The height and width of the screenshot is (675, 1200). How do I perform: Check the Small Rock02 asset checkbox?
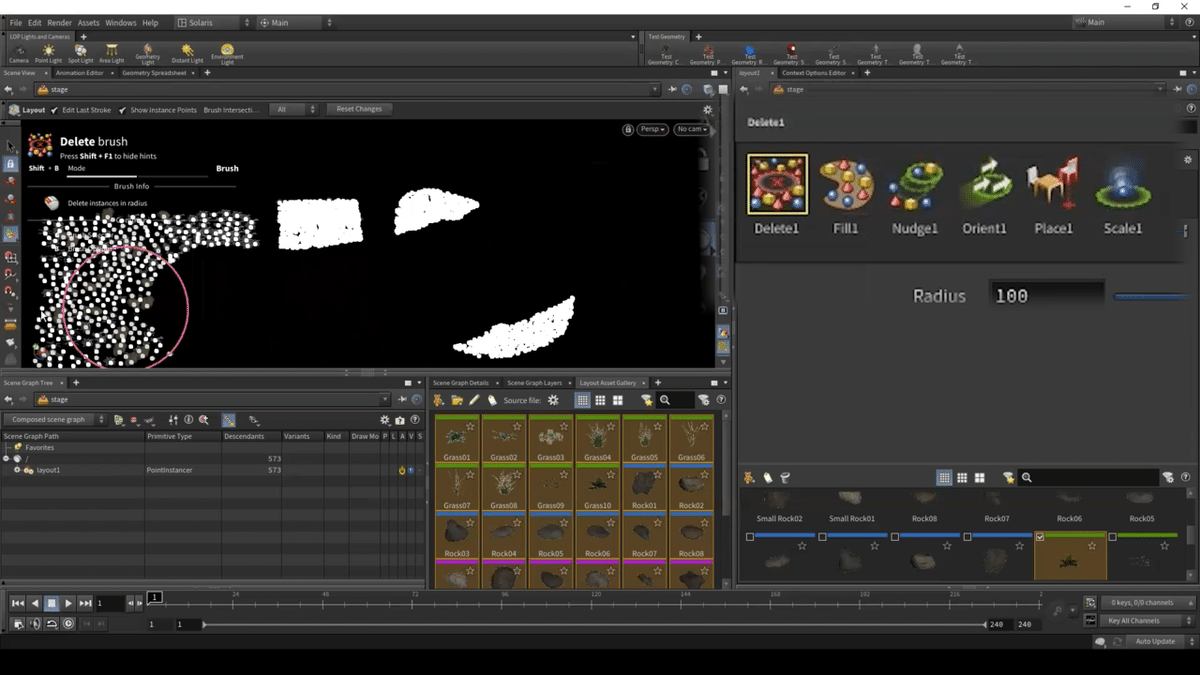click(x=750, y=537)
